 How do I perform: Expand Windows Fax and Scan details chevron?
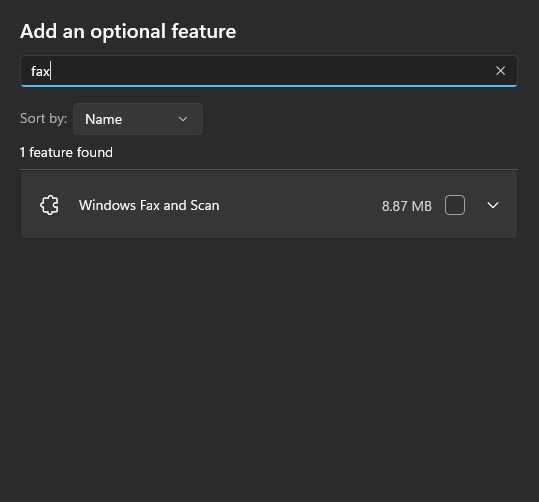(493, 205)
